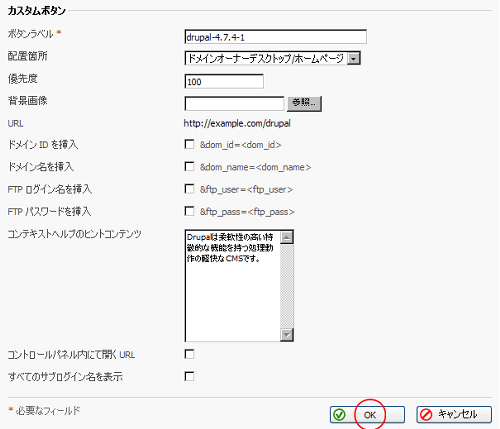
Task: Click the ボタンラベル text field
Action: click(x=275, y=37)
